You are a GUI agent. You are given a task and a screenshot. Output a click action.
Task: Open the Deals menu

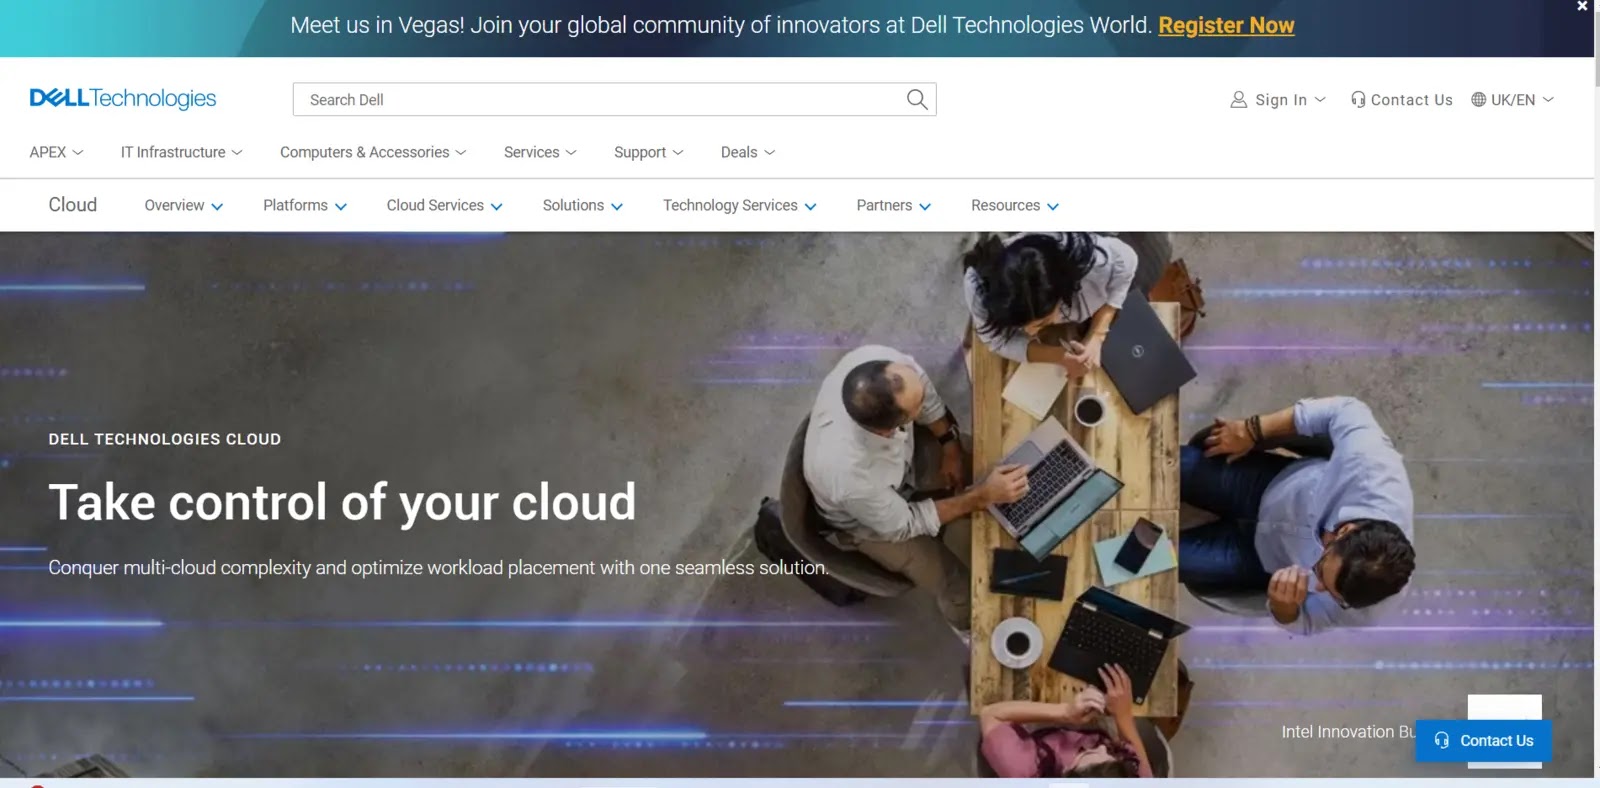pos(748,152)
